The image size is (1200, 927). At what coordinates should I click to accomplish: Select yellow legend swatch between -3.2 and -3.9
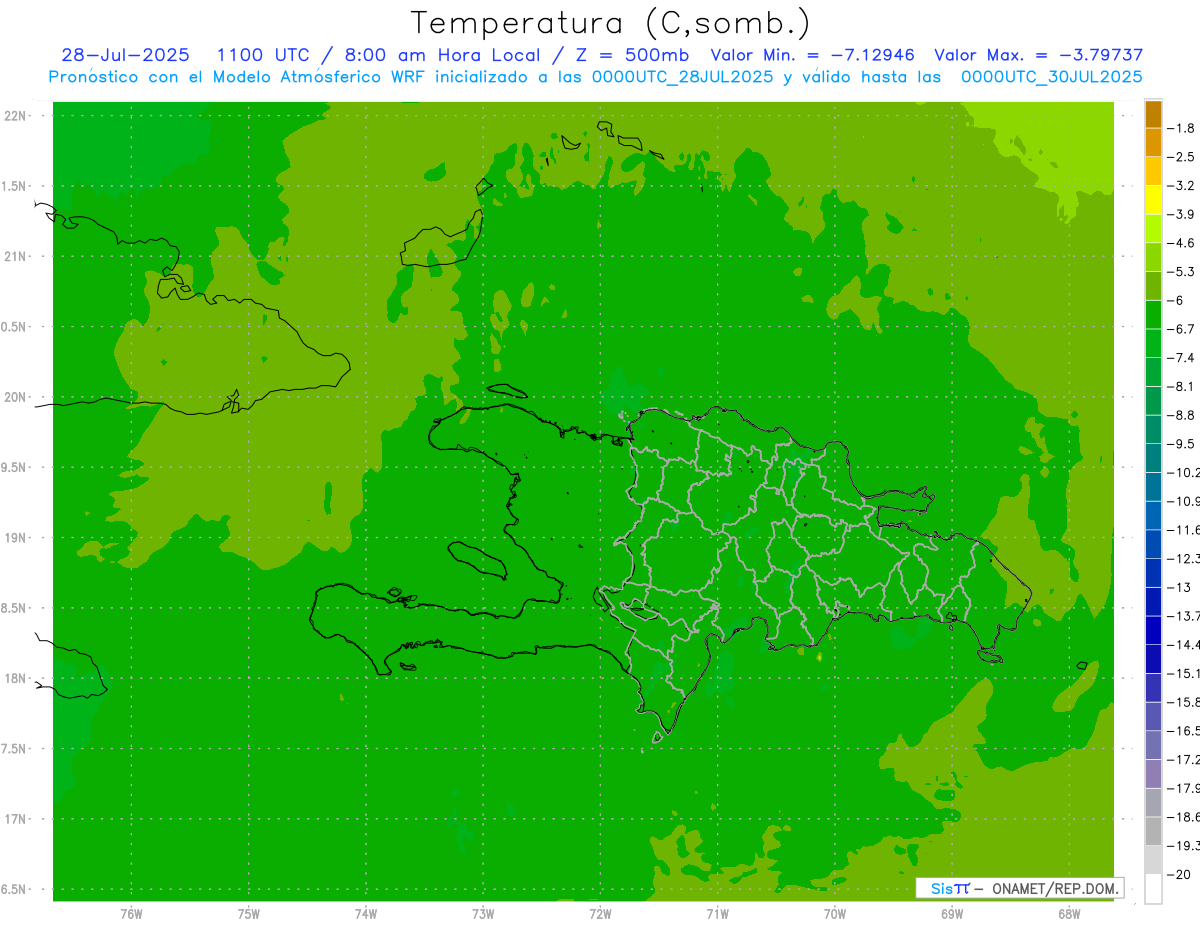coord(1153,200)
